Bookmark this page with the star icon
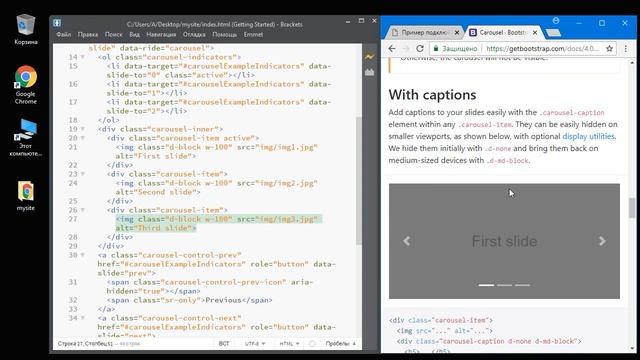This screenshot has height=360, width=640. point(609,49)
